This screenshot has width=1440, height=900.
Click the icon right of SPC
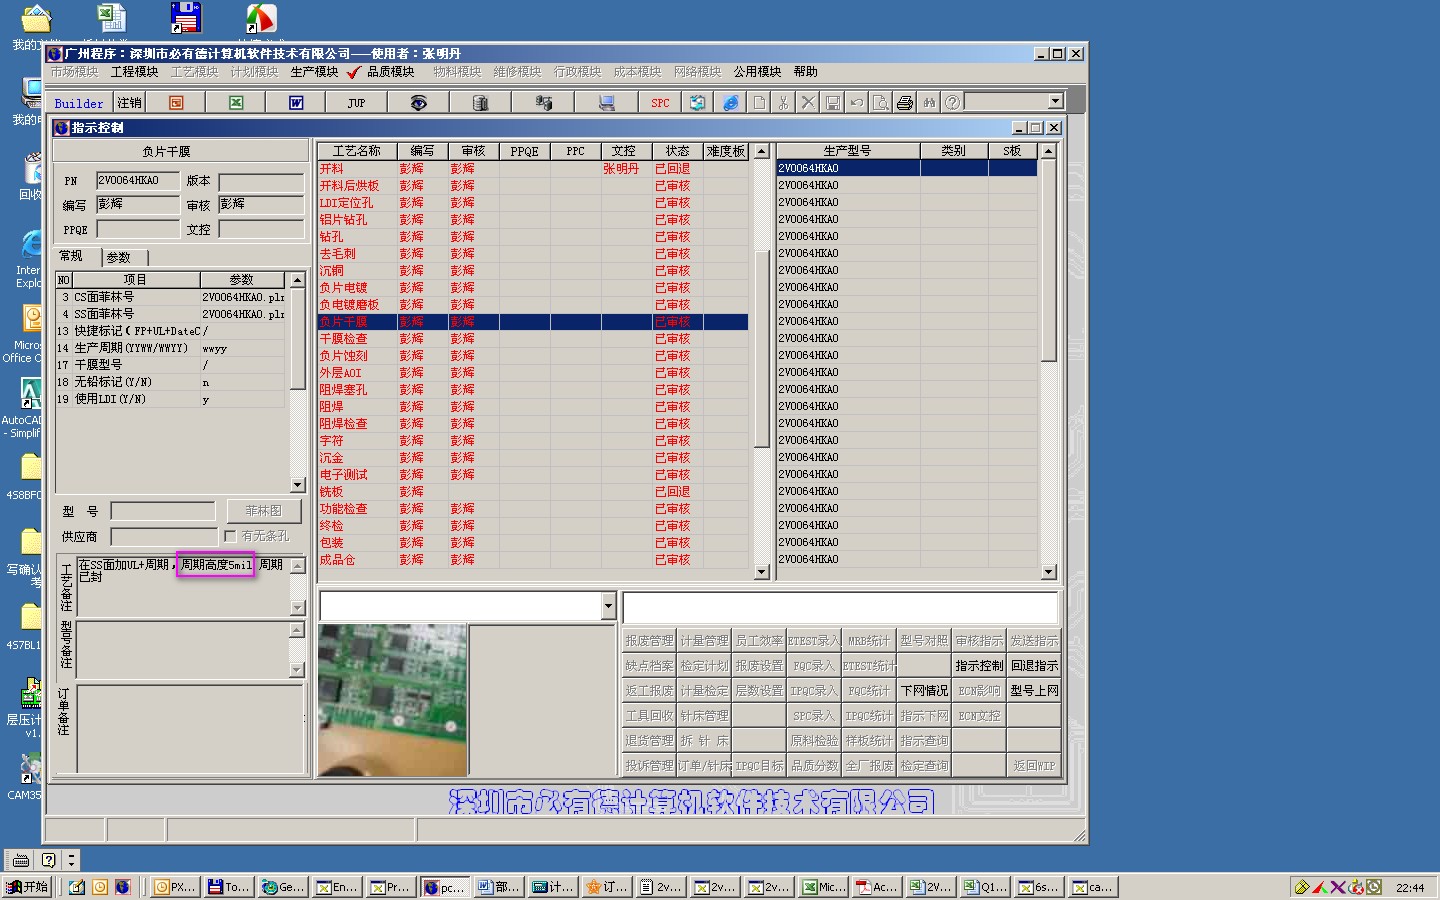click(697, 103)
